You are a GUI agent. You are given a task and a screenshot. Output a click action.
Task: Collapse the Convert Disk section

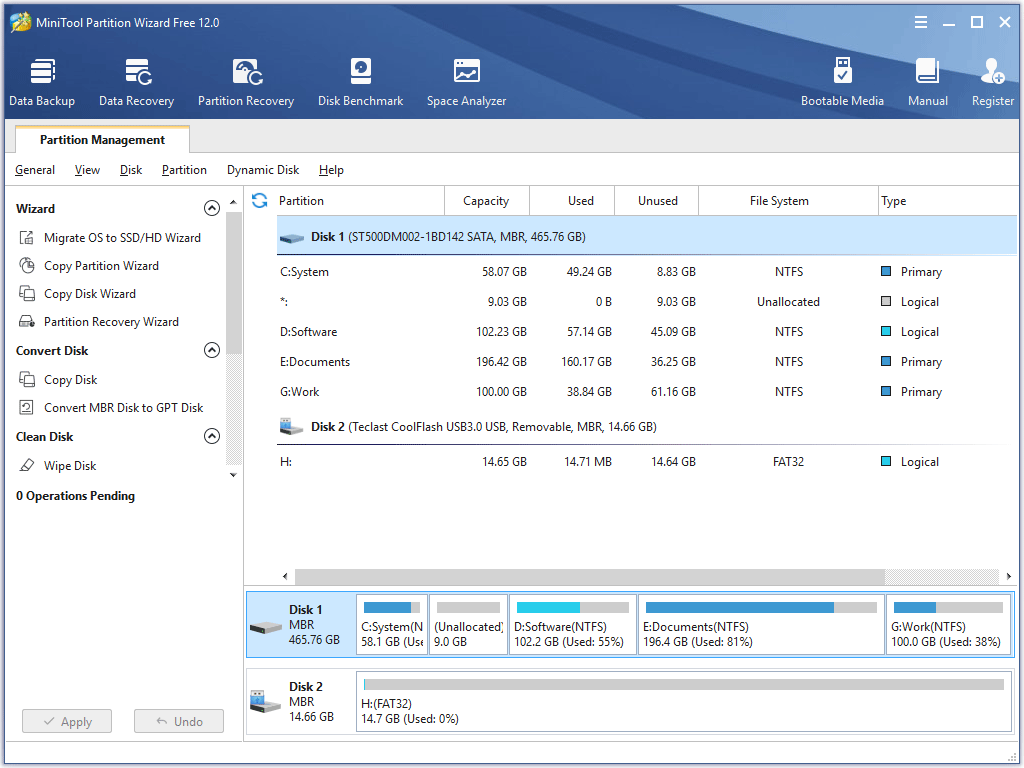[x=212, y=351]
